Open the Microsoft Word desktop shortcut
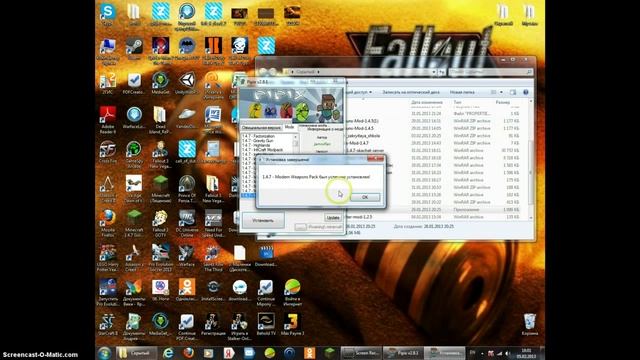This screenshot has width=640, height=360. tap(213, 119)
